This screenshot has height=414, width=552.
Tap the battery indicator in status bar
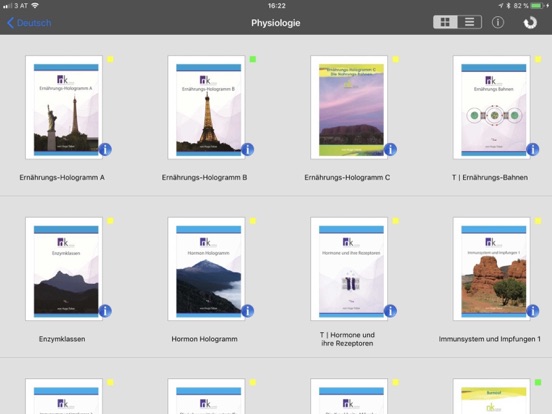click(538, 6)
